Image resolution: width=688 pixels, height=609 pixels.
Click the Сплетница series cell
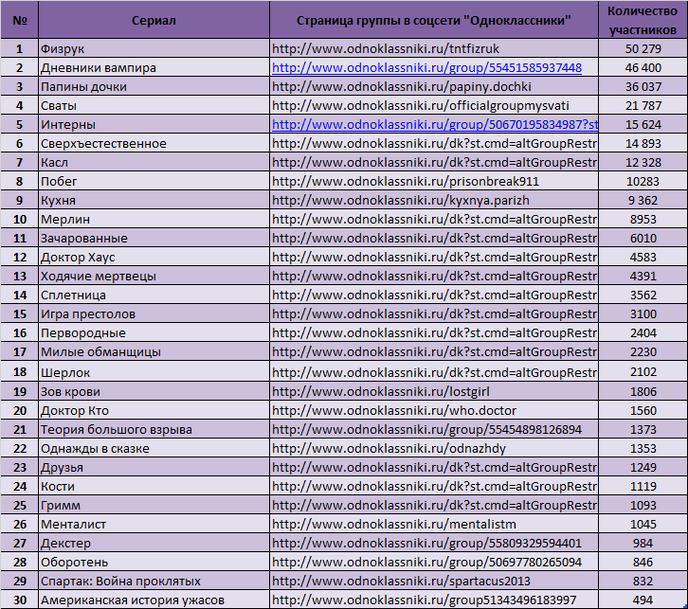click(x=154, y=295)
